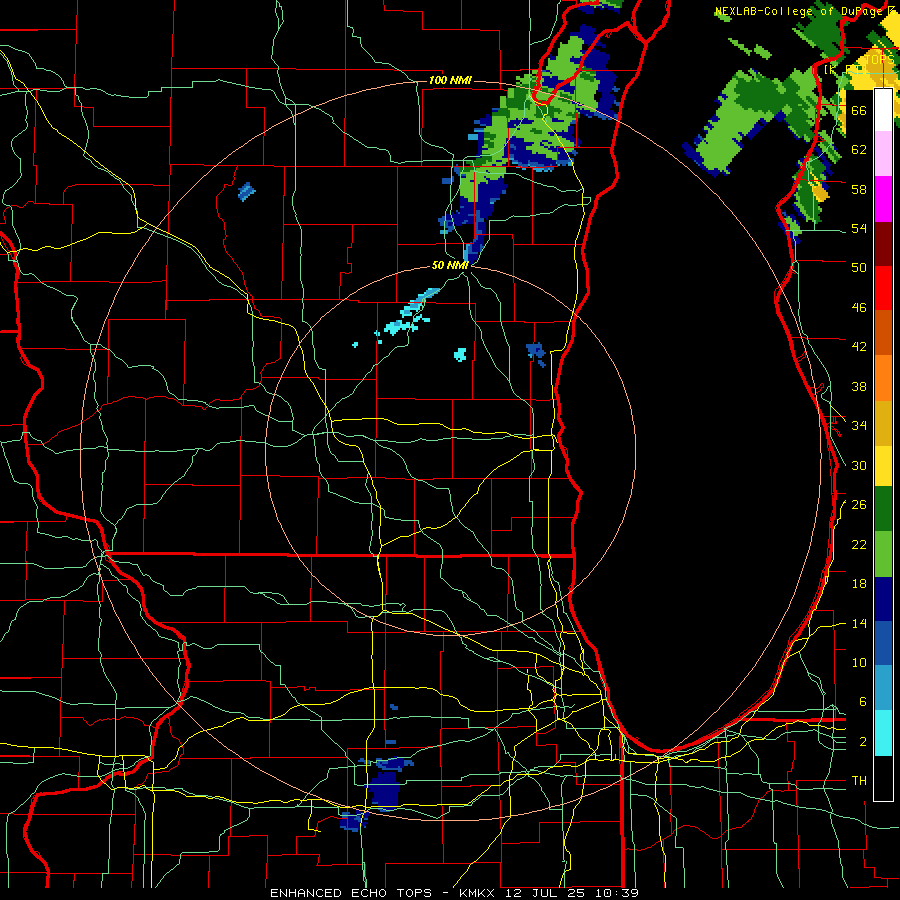Pick the cyan swatch on the color scale

(x=883, y=734)
